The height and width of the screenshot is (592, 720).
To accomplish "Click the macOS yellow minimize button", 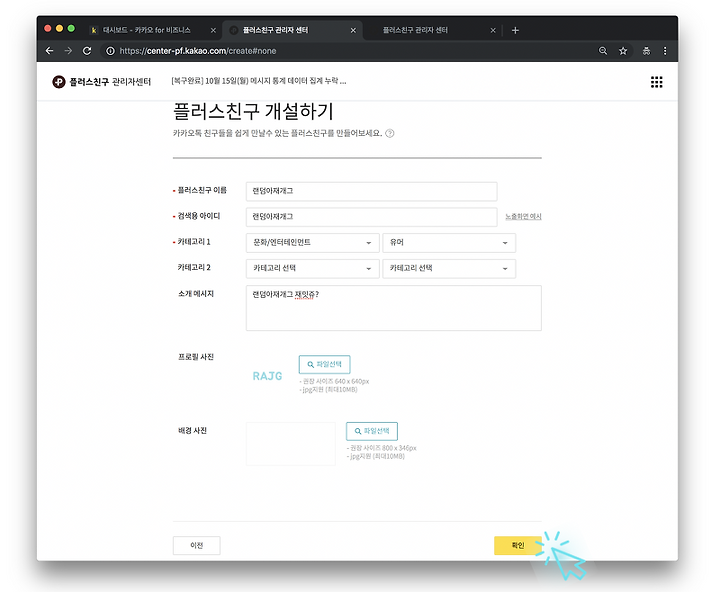I will pos(59,28).
